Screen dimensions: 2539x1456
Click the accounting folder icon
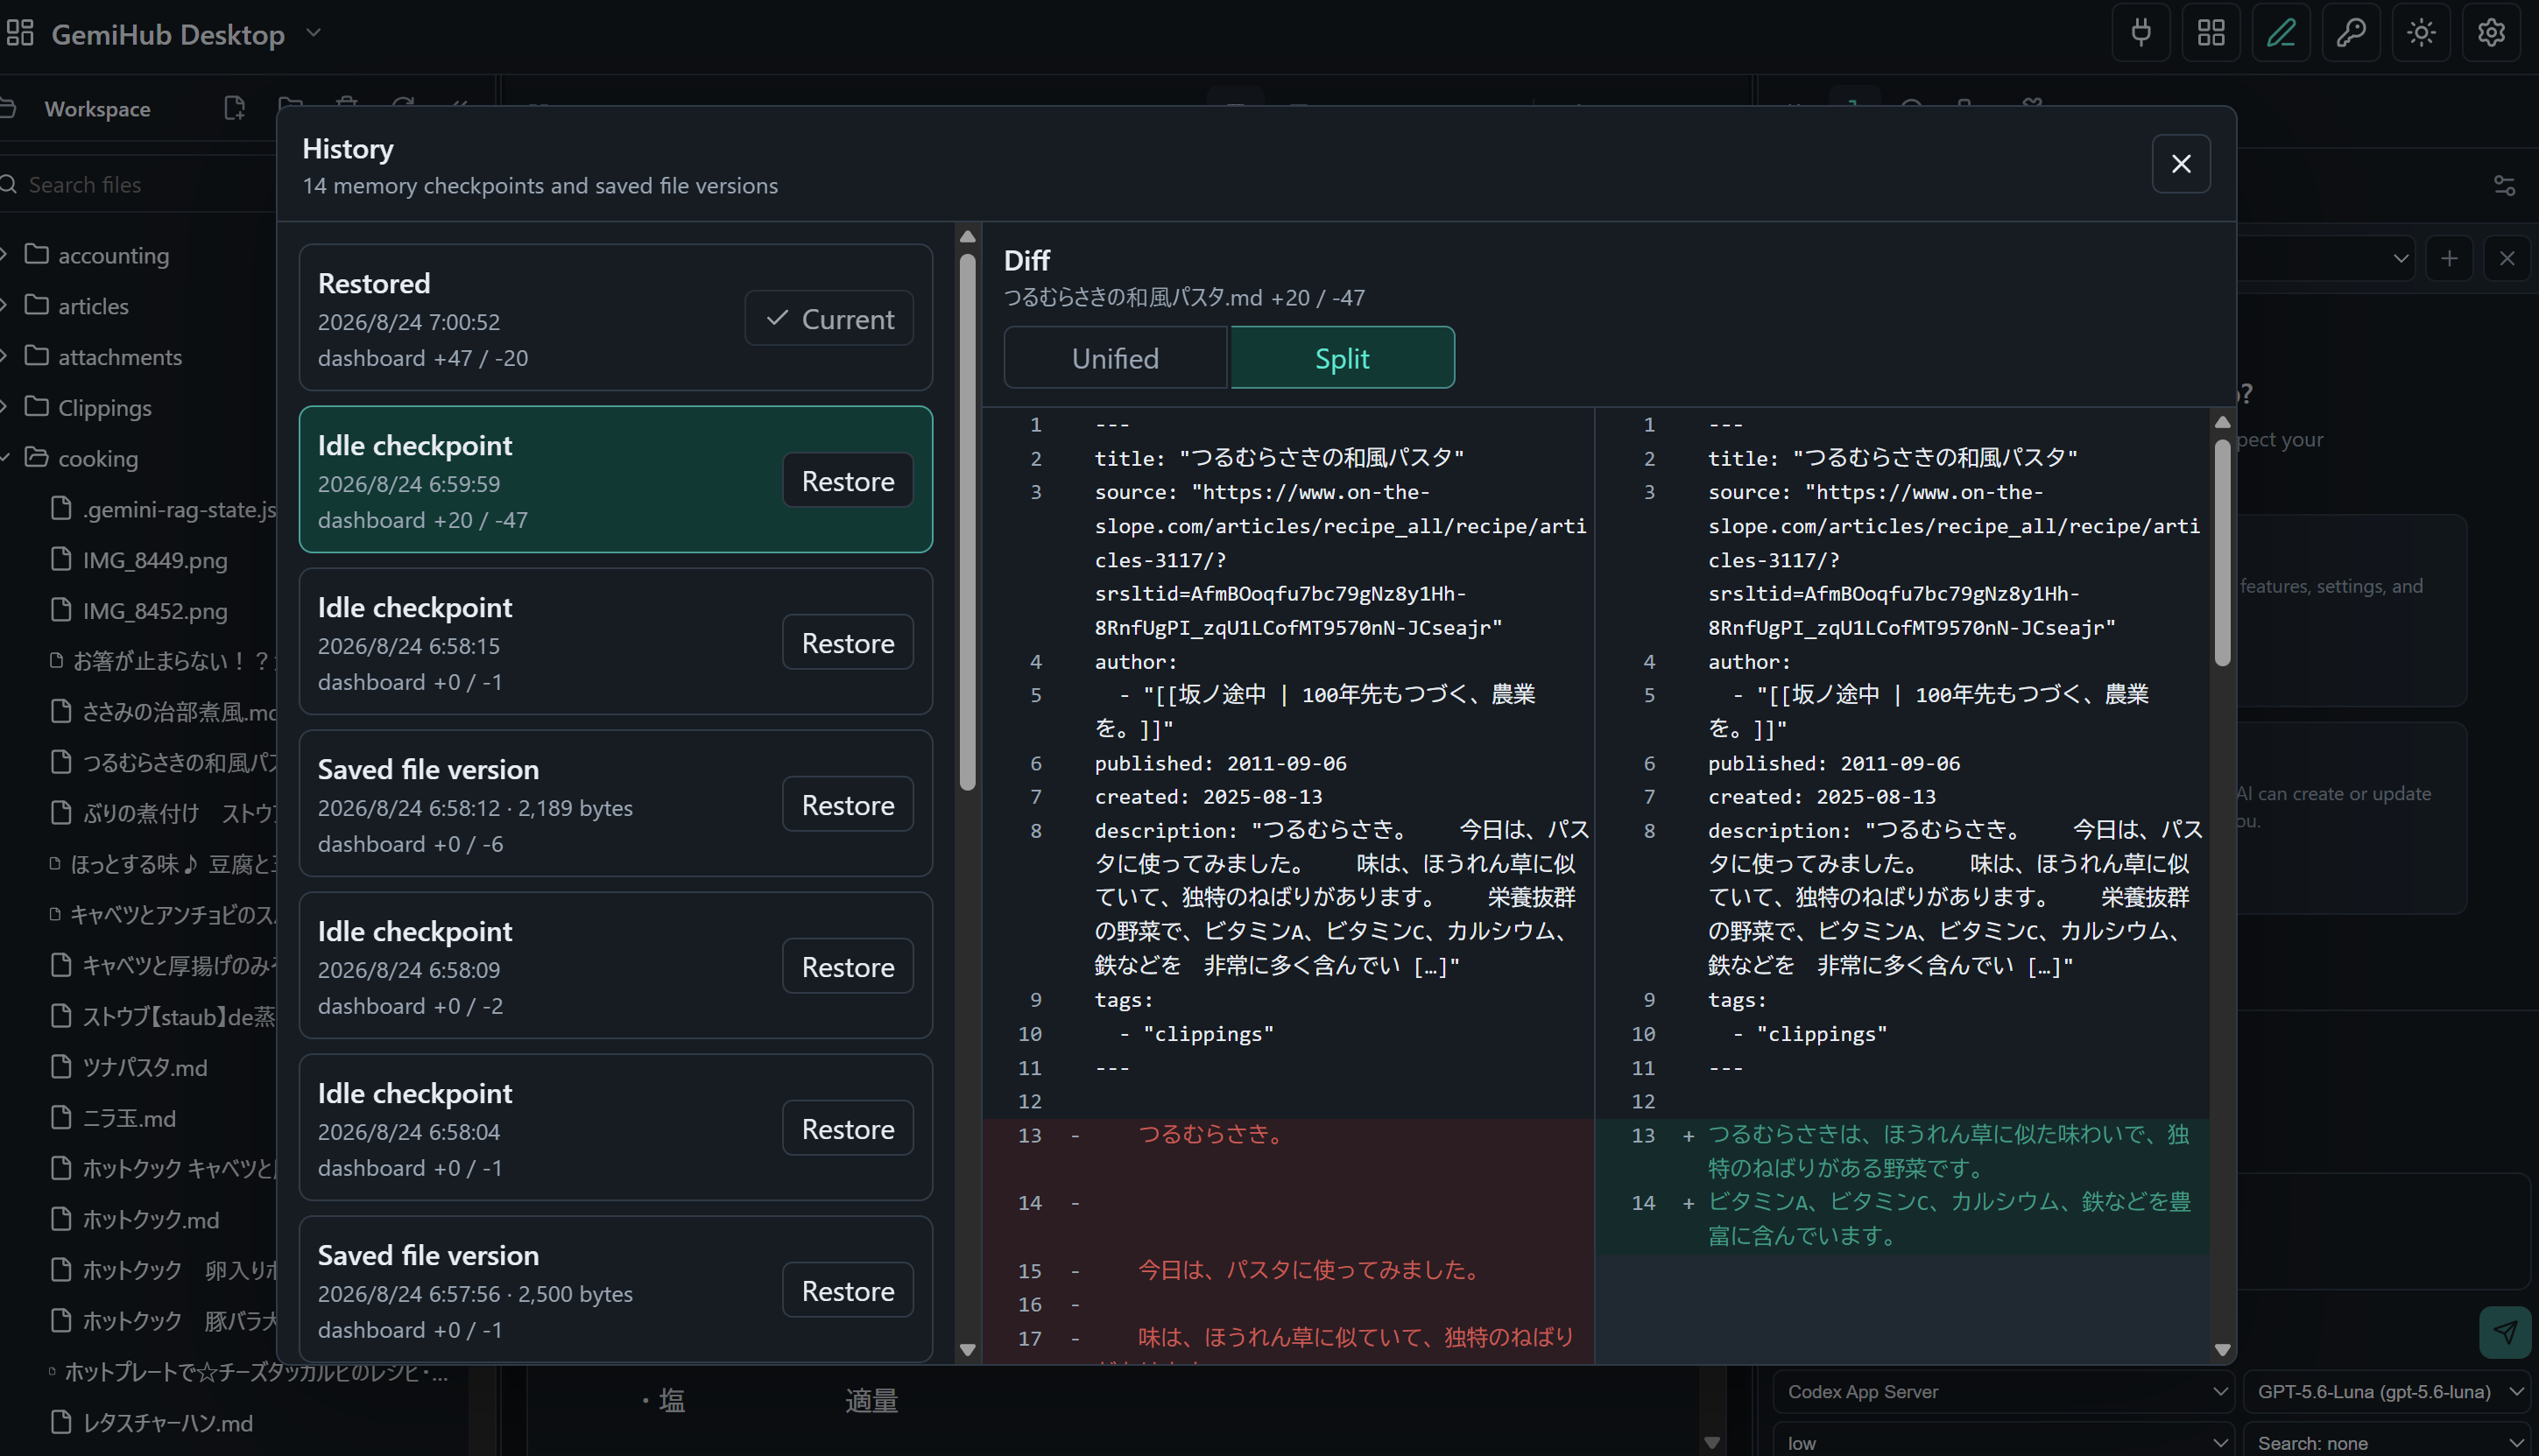tap(37, 254)
